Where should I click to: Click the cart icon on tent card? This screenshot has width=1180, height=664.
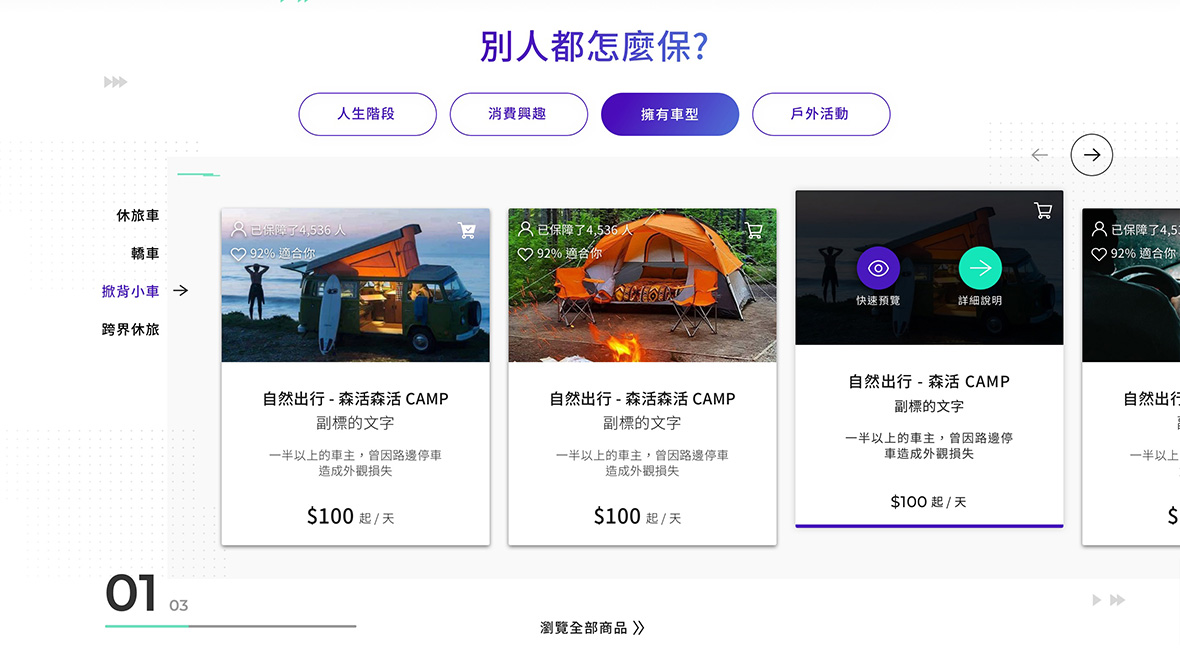753,230
